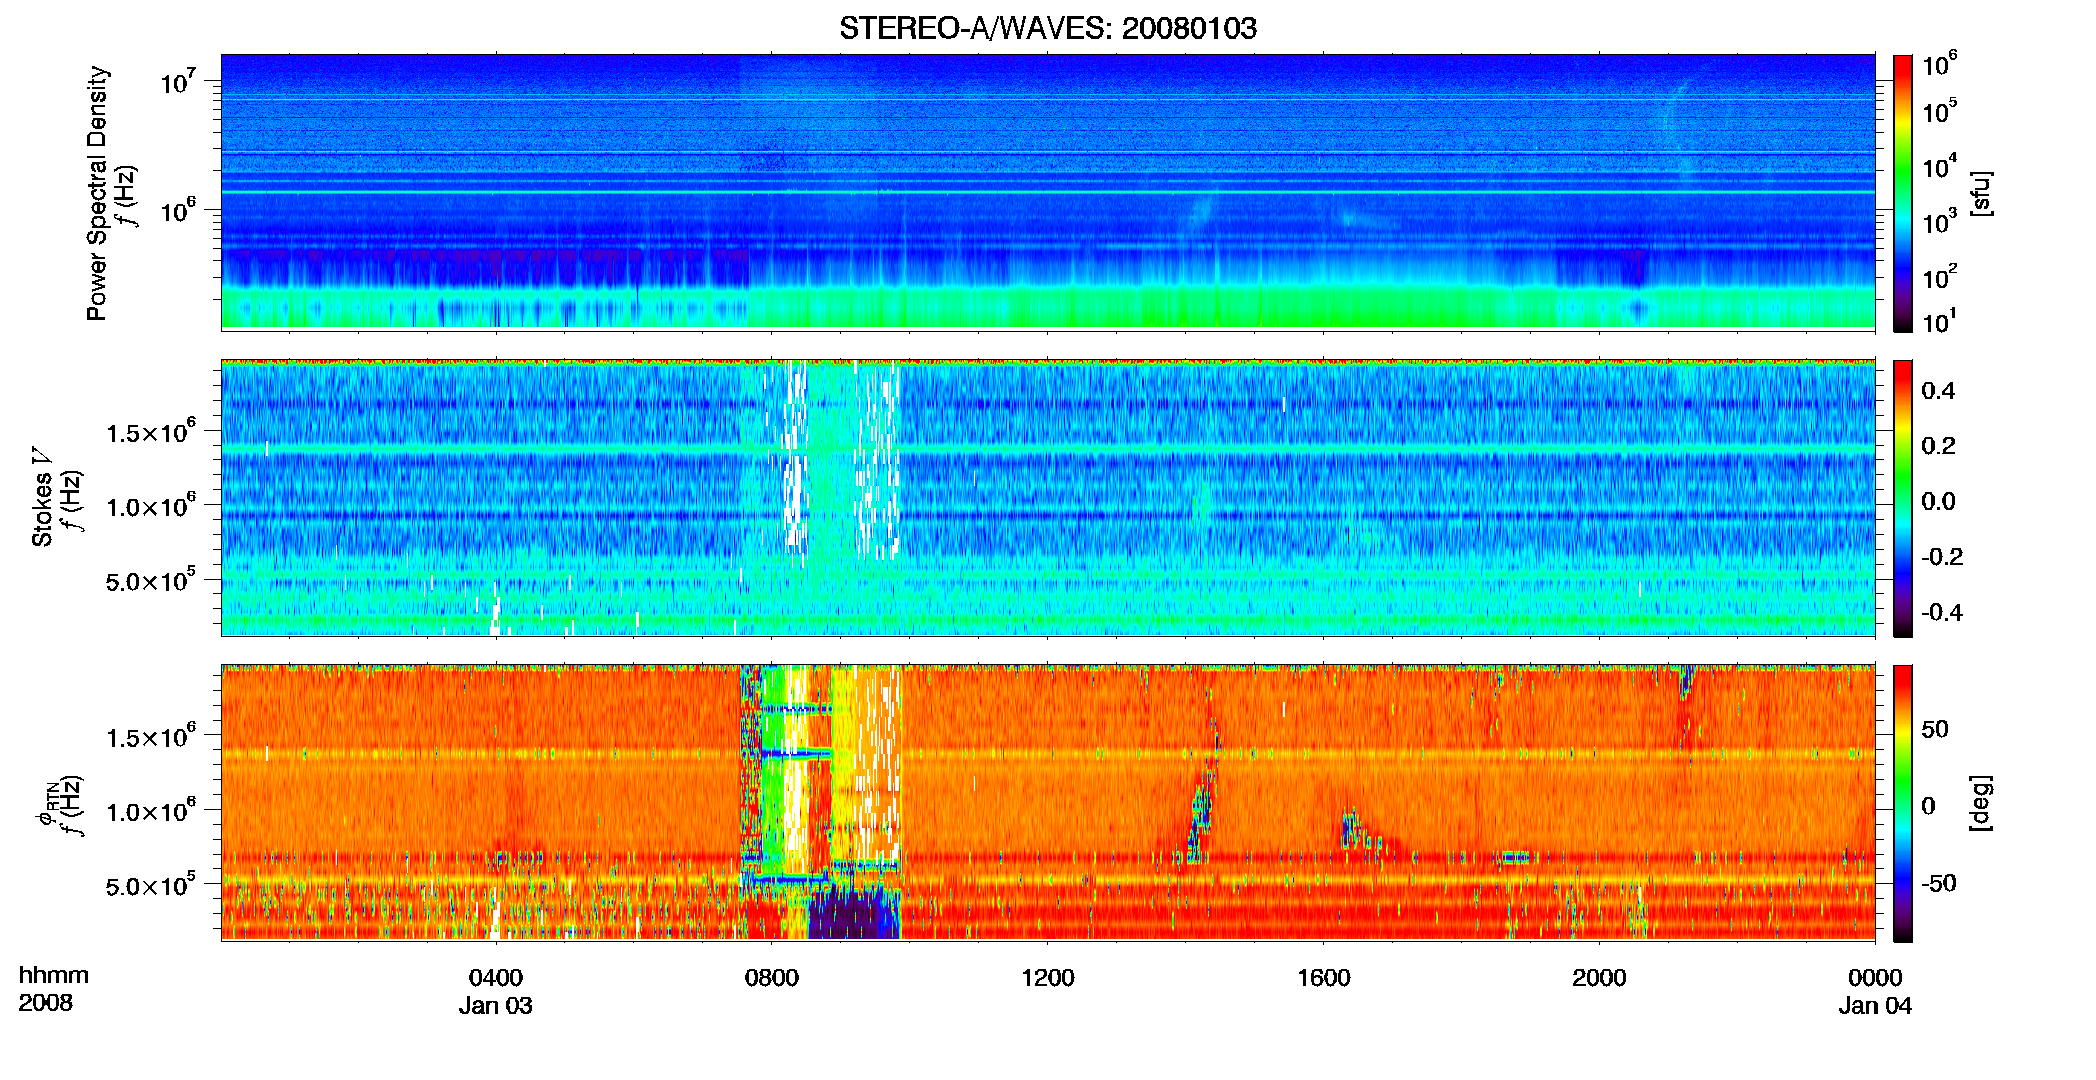This screenshot has height=1080, width=2096.
Task: Click the 0400 time tick label
Action: (496, 978)
